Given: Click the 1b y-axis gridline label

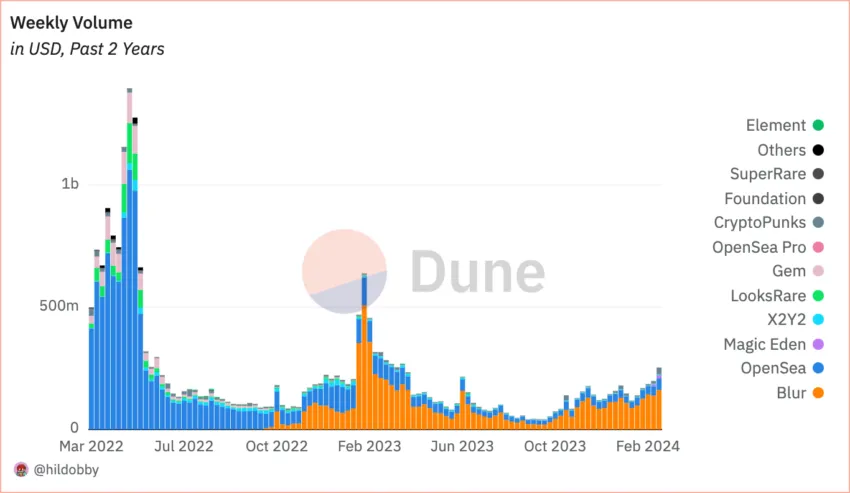Looking at the screenshot, I should click(70, 184).
